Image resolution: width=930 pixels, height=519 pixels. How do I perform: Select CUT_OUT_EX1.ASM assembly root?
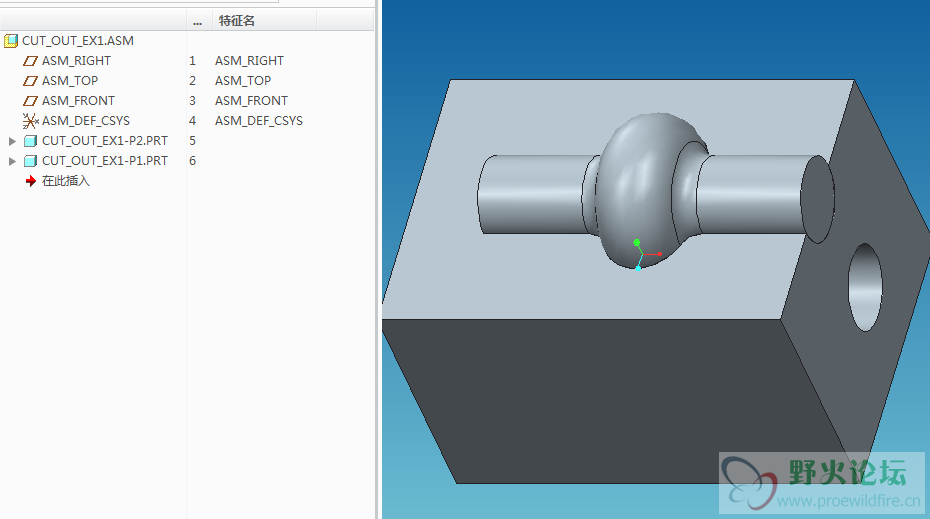78,41
